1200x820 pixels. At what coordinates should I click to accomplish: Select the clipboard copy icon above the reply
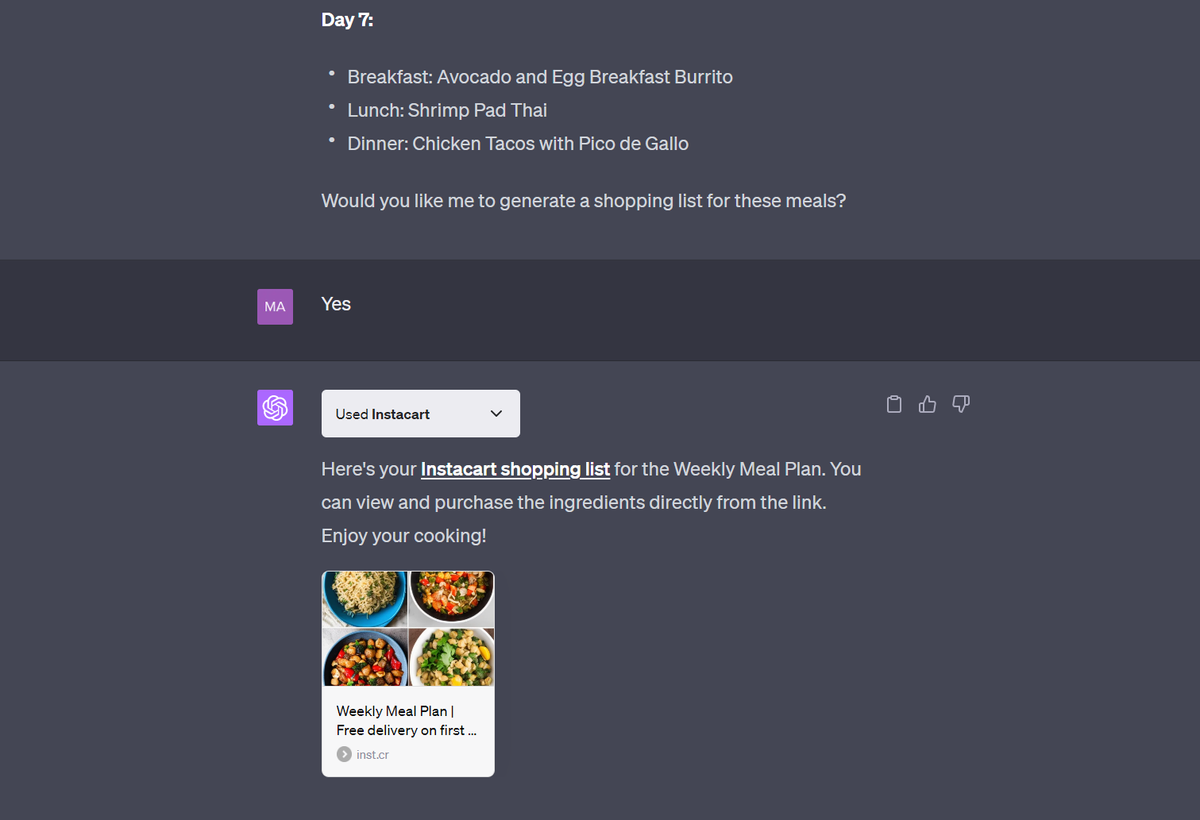pyautogui.click(x=893, y=403)
